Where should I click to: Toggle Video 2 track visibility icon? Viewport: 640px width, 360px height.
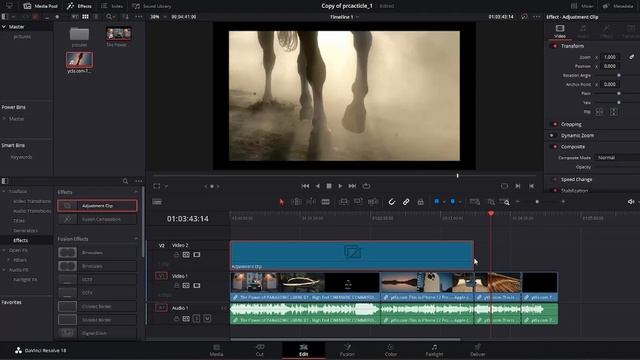197,255
